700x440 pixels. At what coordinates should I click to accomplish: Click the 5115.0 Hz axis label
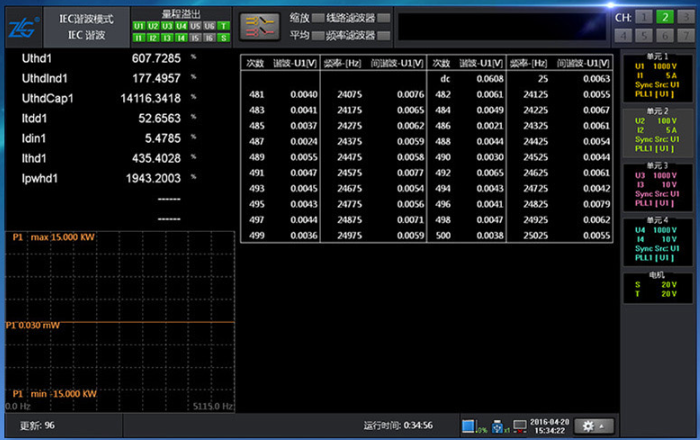tap(212, 407)
